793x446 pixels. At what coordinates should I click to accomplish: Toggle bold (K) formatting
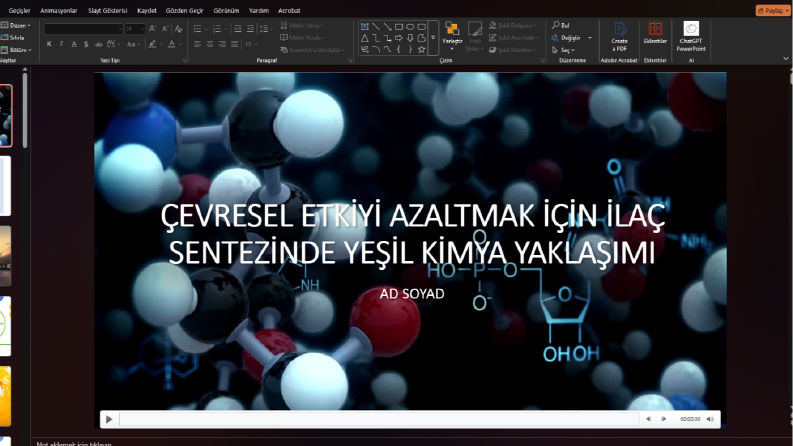click(49, 44)
